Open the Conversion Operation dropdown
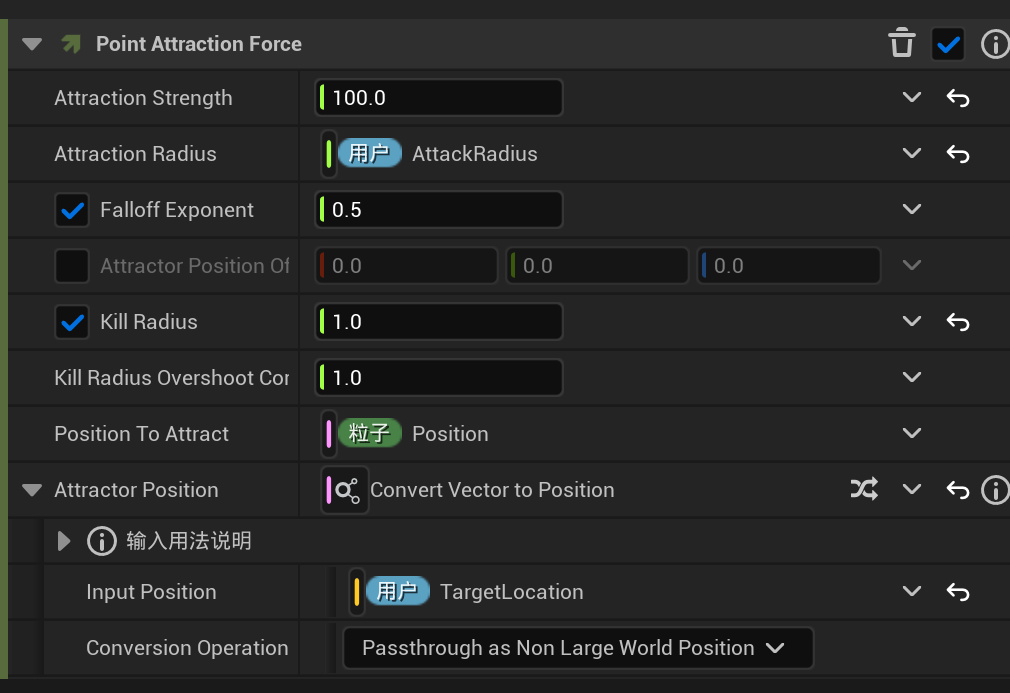 (577, 648)
